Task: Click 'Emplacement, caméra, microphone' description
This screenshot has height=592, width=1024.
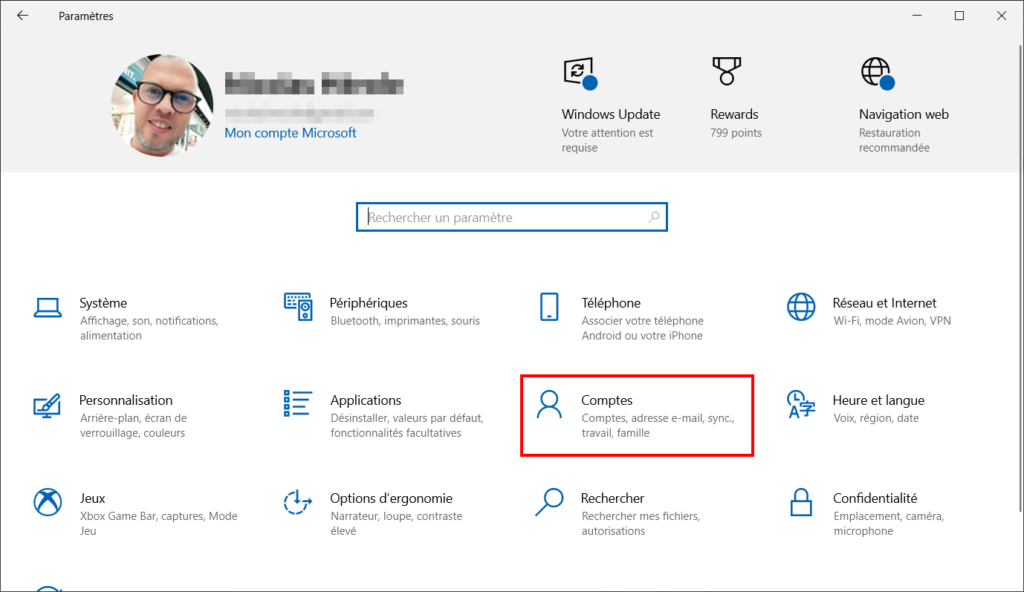Action: (x=889, y=523)
